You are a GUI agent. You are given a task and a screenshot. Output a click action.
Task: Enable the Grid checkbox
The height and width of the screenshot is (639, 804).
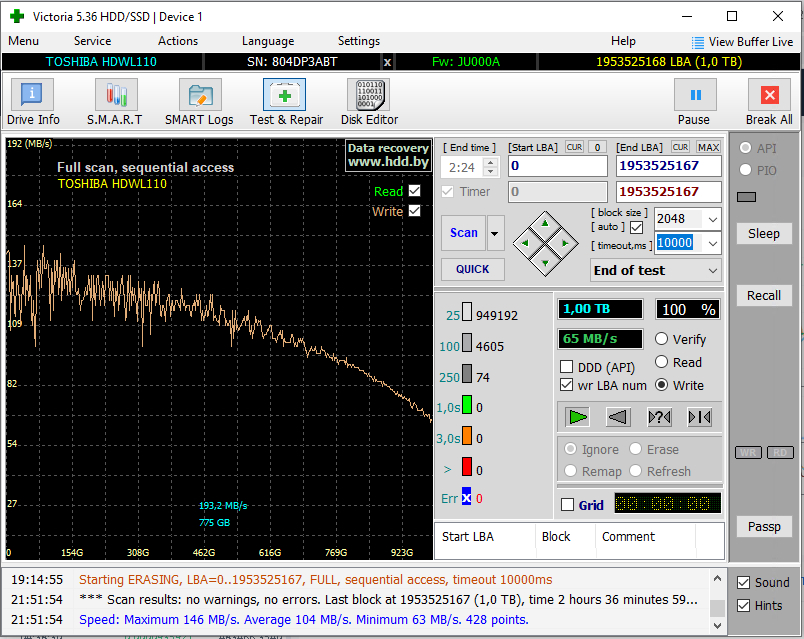pos(567,505)
